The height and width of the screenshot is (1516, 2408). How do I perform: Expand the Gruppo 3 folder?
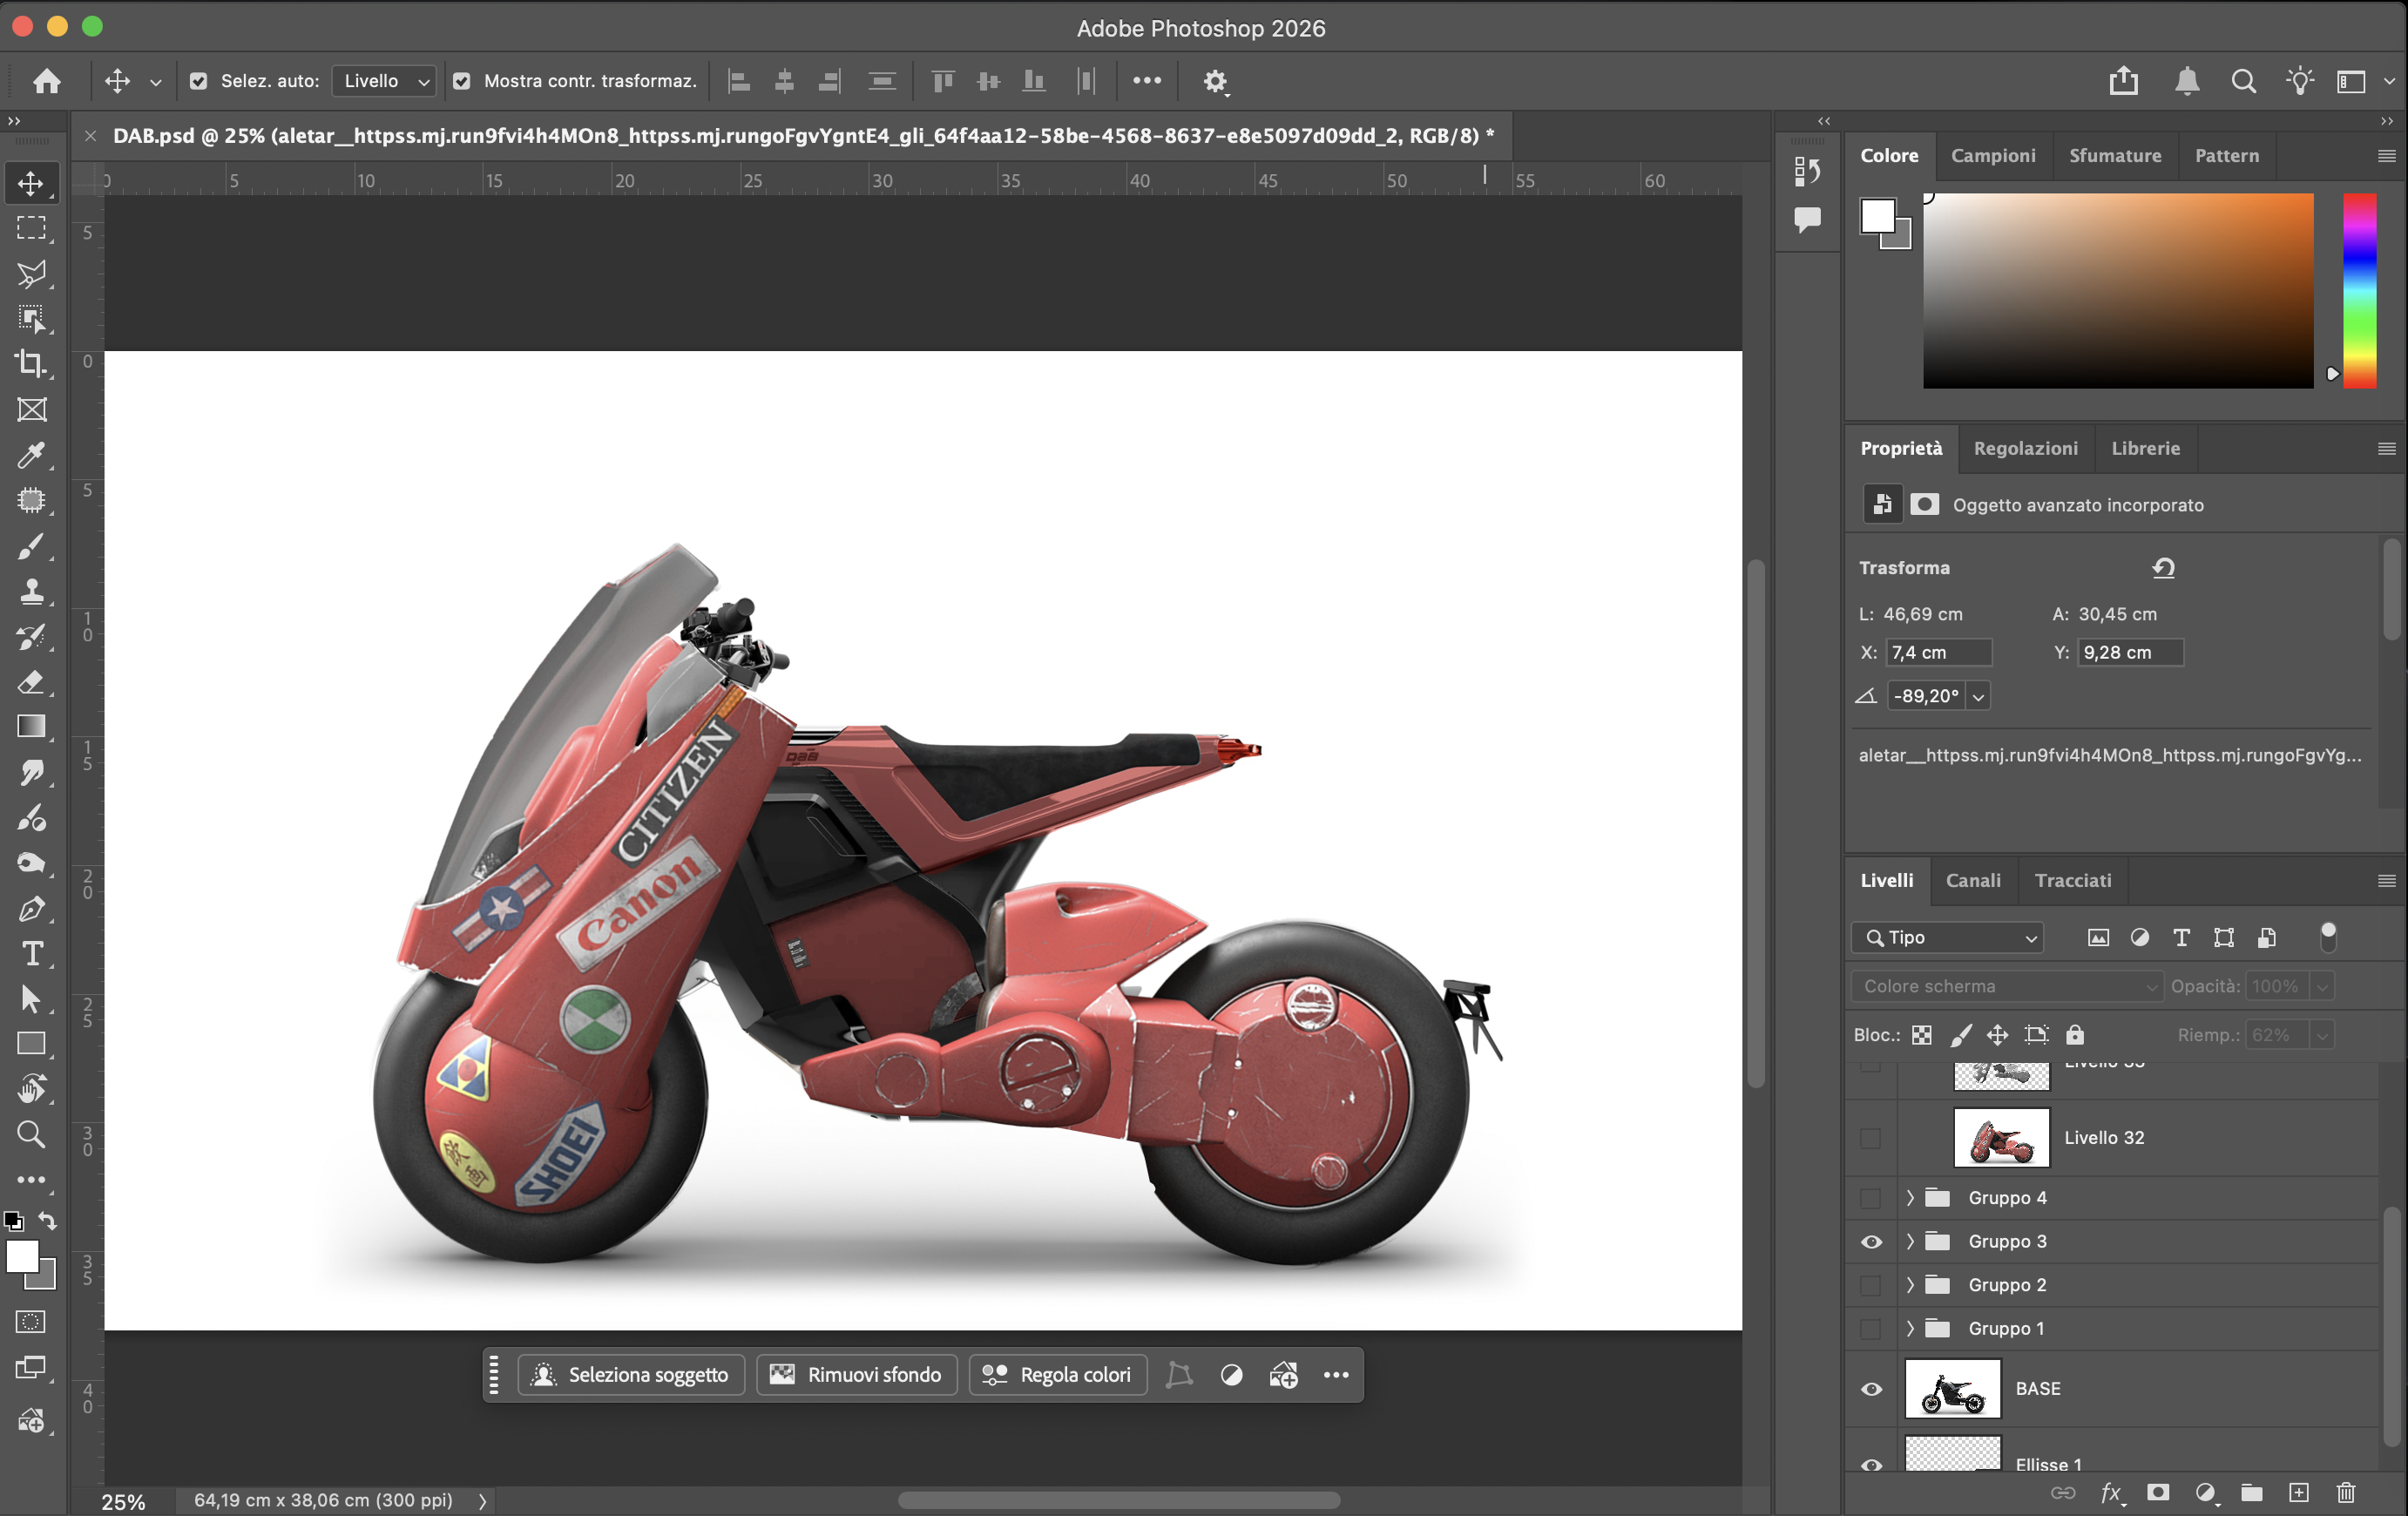point(1910,1242)
